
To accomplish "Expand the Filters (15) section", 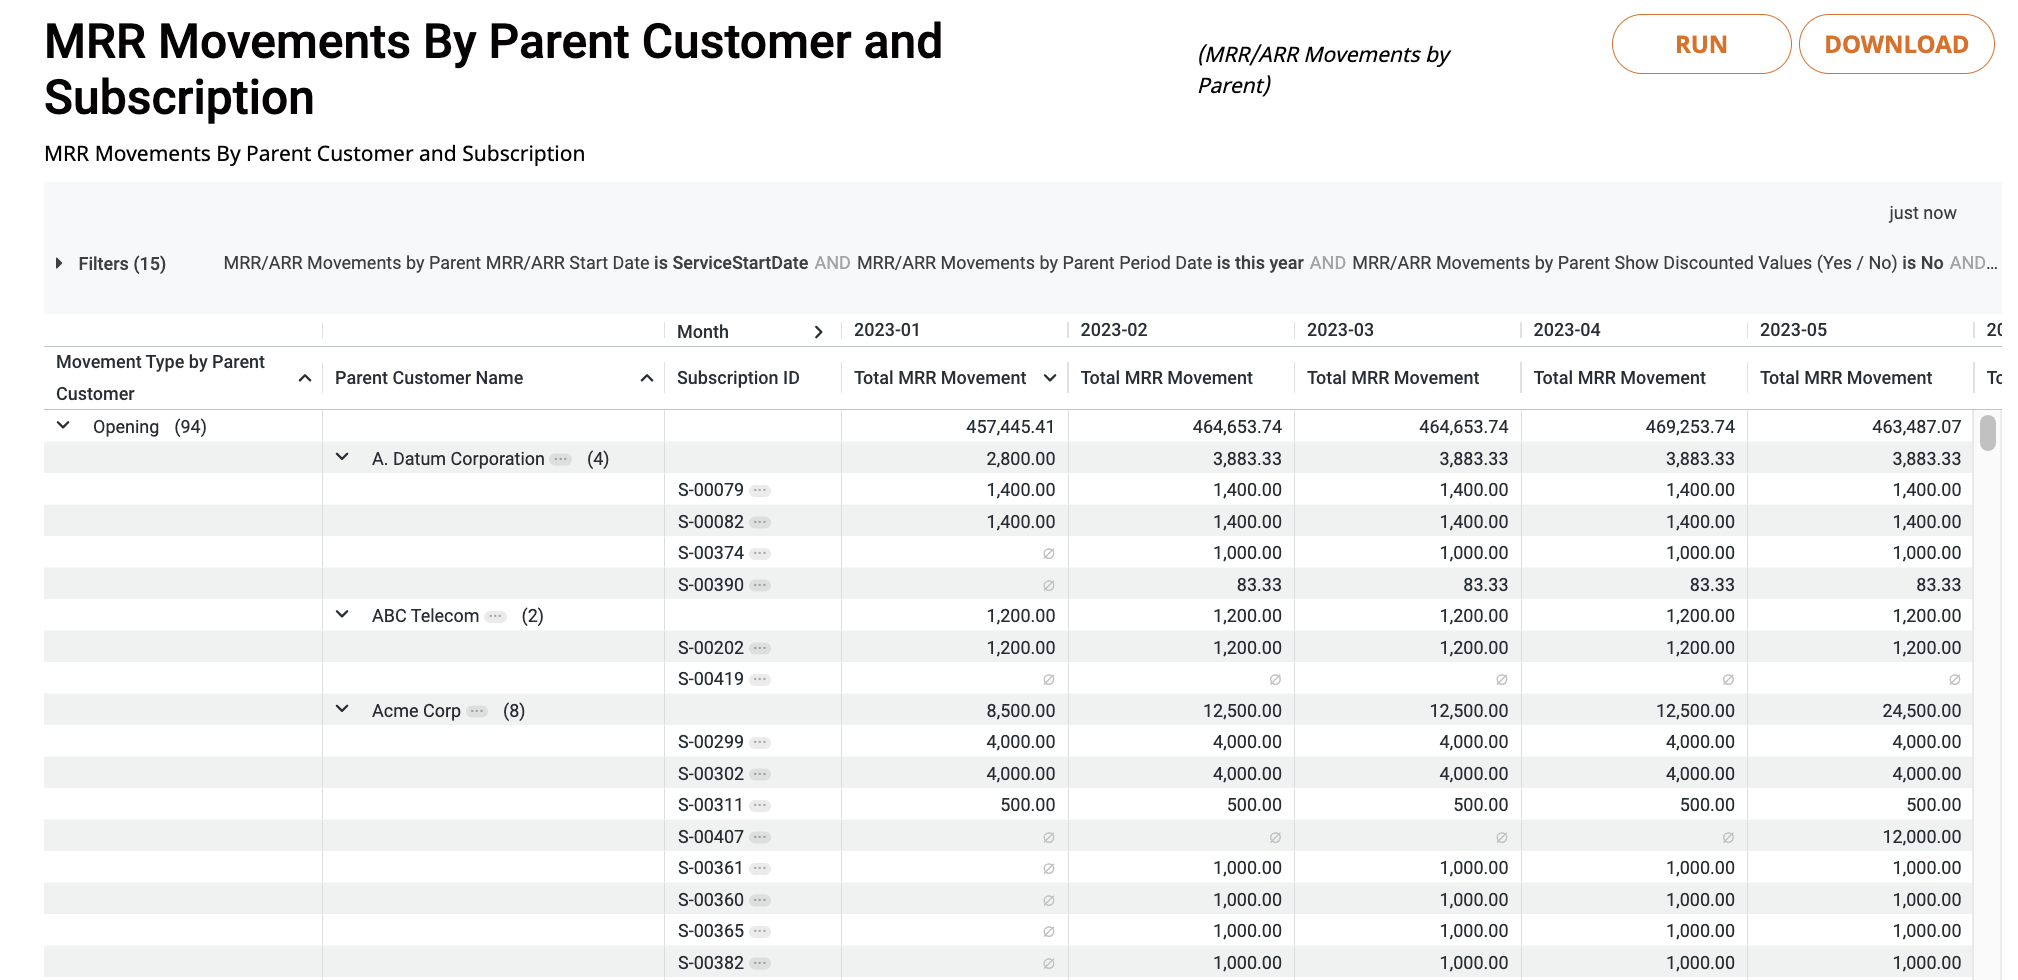I will point(59,263).
